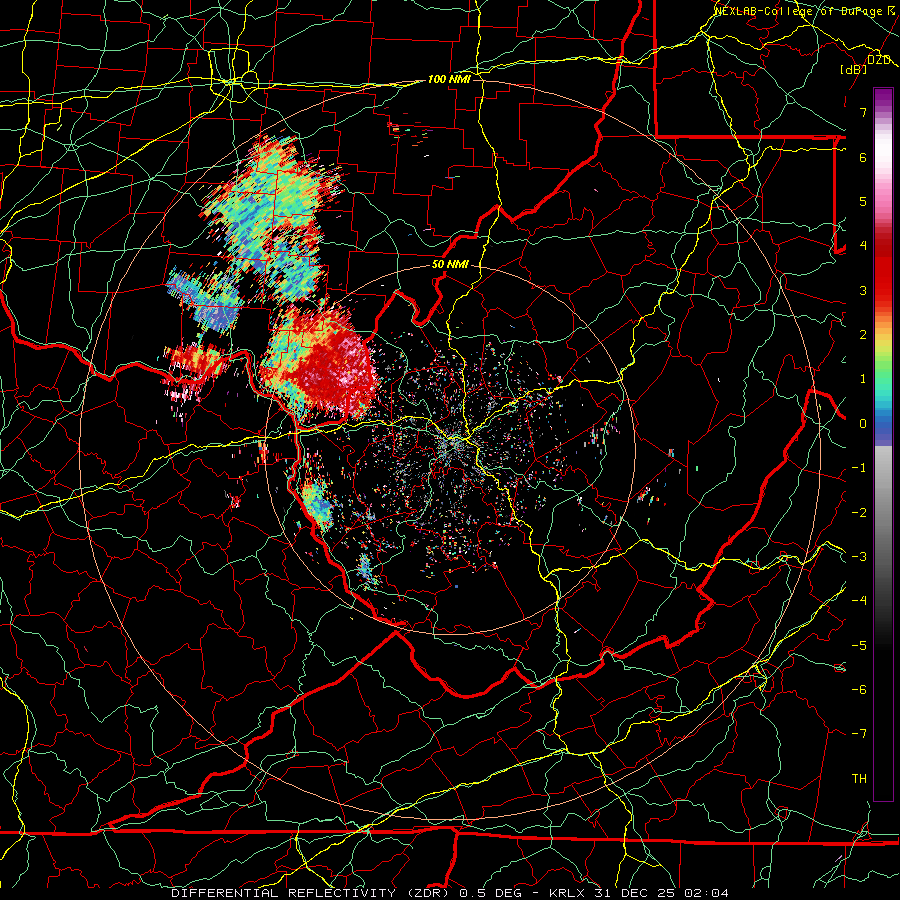Click the 7 value on the dB scale
Image resolution: width=900 pixels, height=900 pixels.
(x=863, y=112)
